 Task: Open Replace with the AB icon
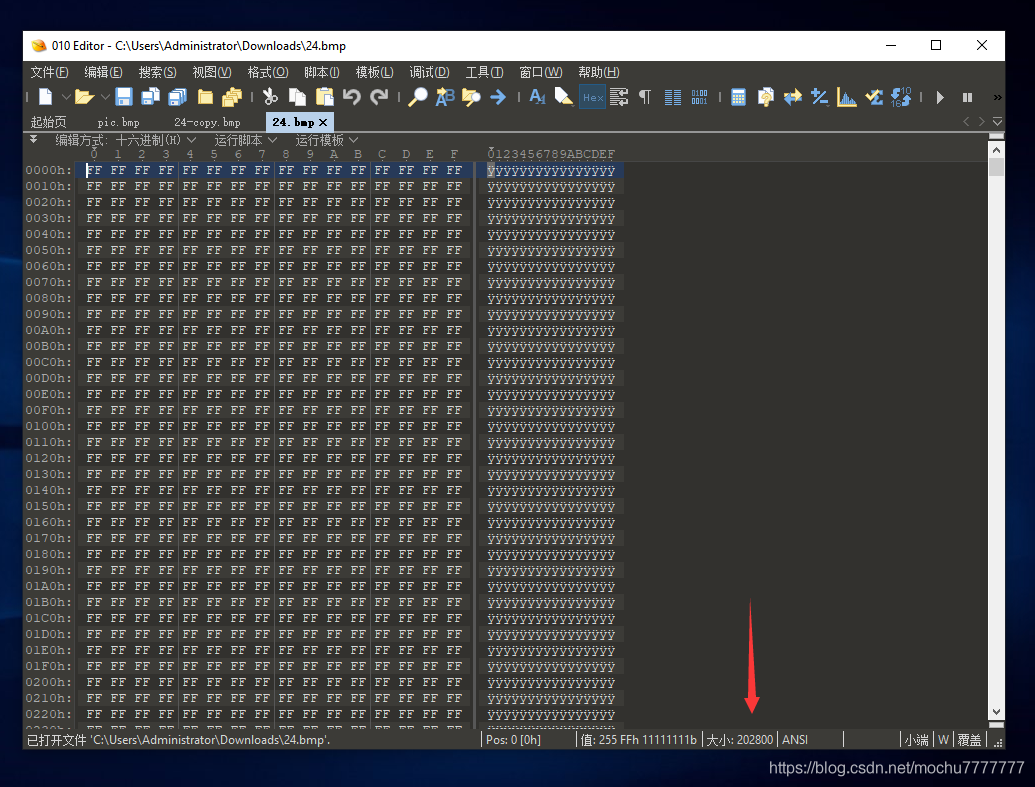pyautogui.click(x=445, y=97)
